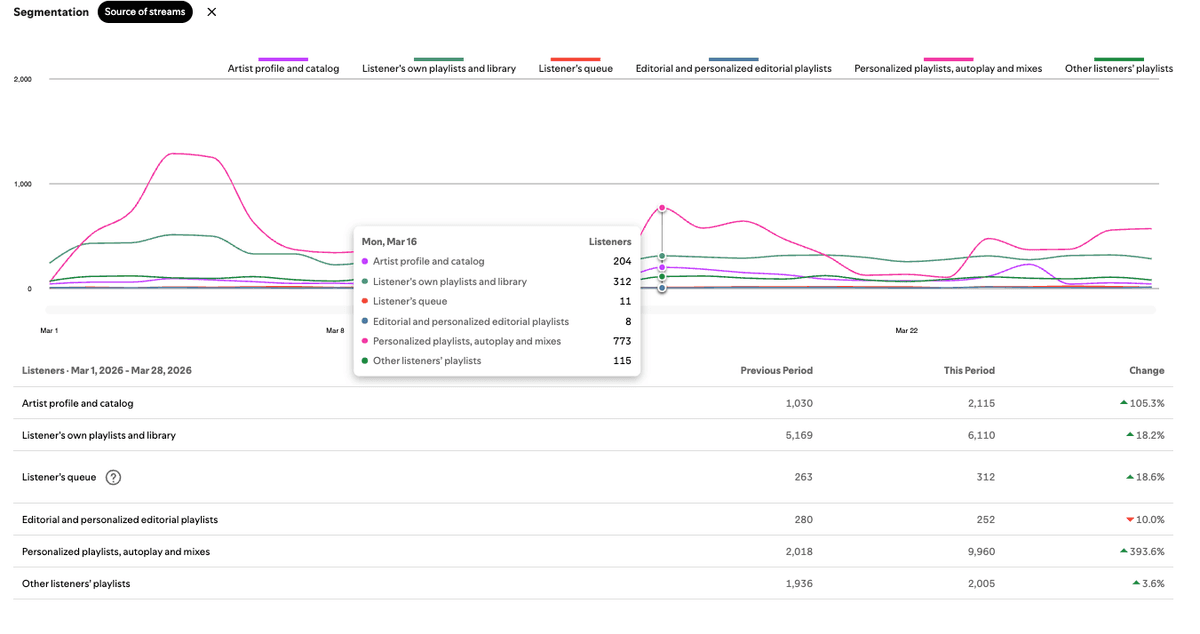Click the pink data point on the chart
Screen dimensions: 1200x634
click(x=662, y=208)
